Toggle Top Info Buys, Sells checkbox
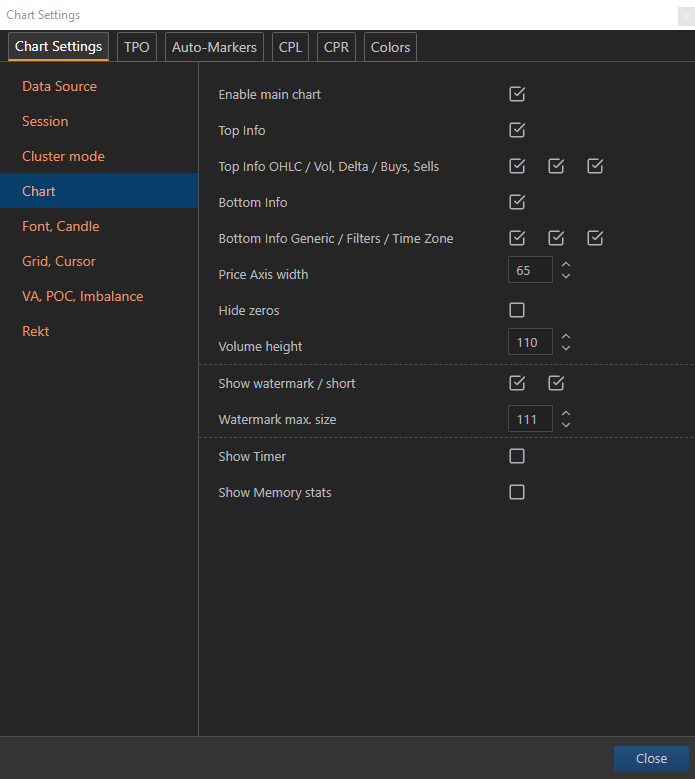The height and width of the screenshot is (779, 695). click(595, 166)
